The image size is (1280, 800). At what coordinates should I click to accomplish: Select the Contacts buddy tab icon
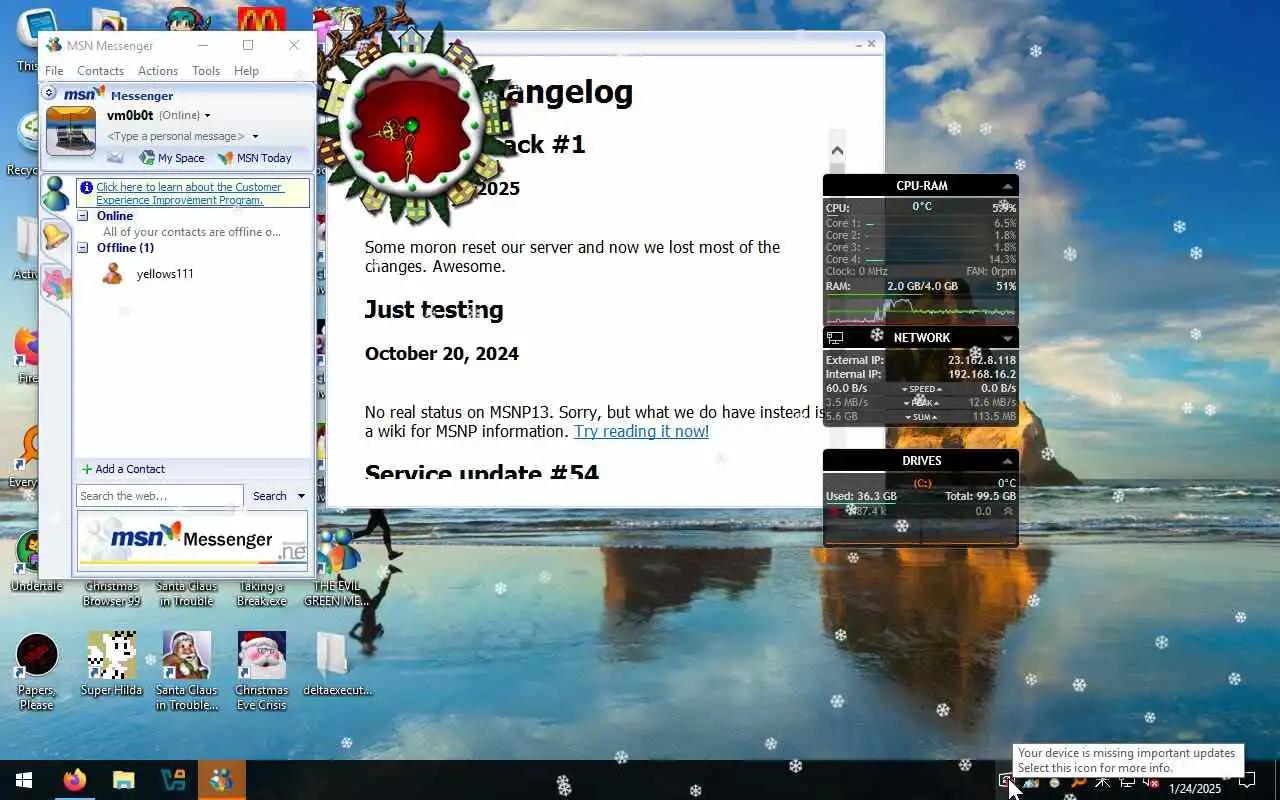55,193
